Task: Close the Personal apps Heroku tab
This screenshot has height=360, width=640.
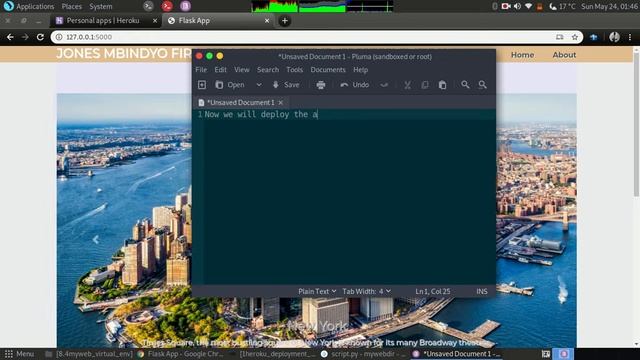Action: [x=155, y=21]
